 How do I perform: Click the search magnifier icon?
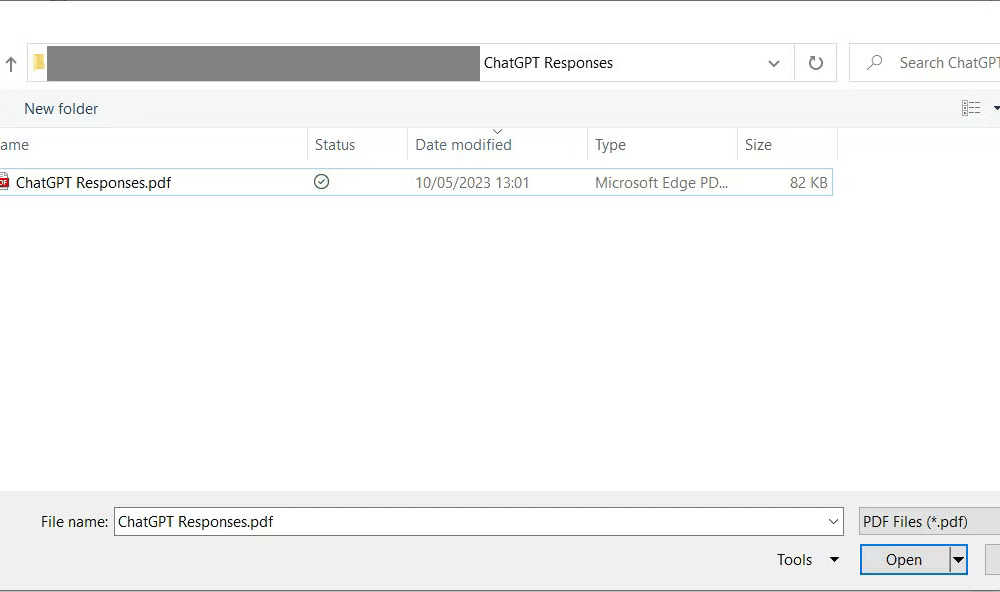tap(874, 62)
